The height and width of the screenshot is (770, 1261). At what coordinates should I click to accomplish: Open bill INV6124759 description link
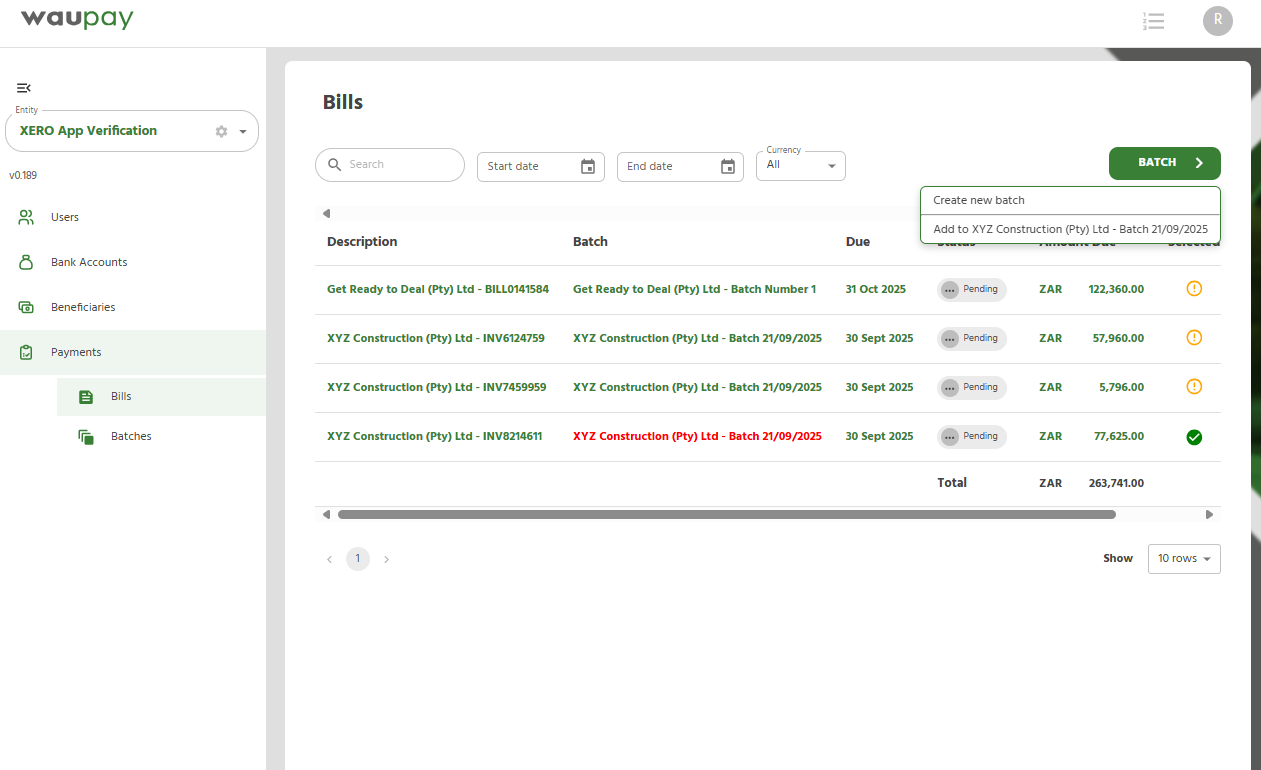coord(436,338)
